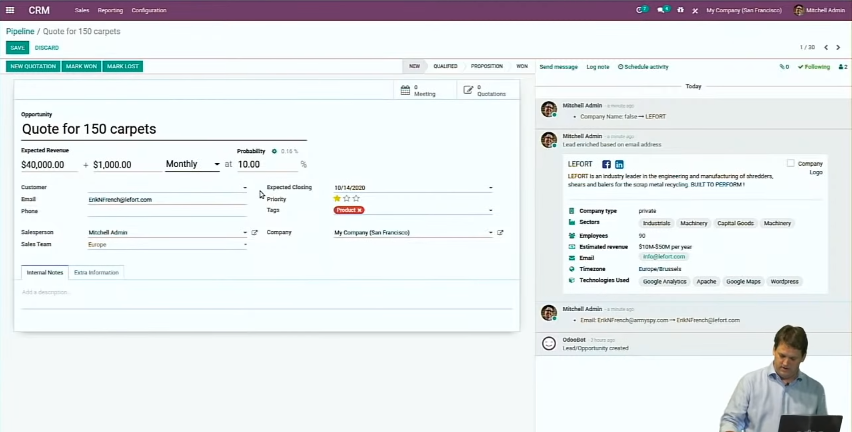
Task: Set stage to Qualified
Action: 445,66
